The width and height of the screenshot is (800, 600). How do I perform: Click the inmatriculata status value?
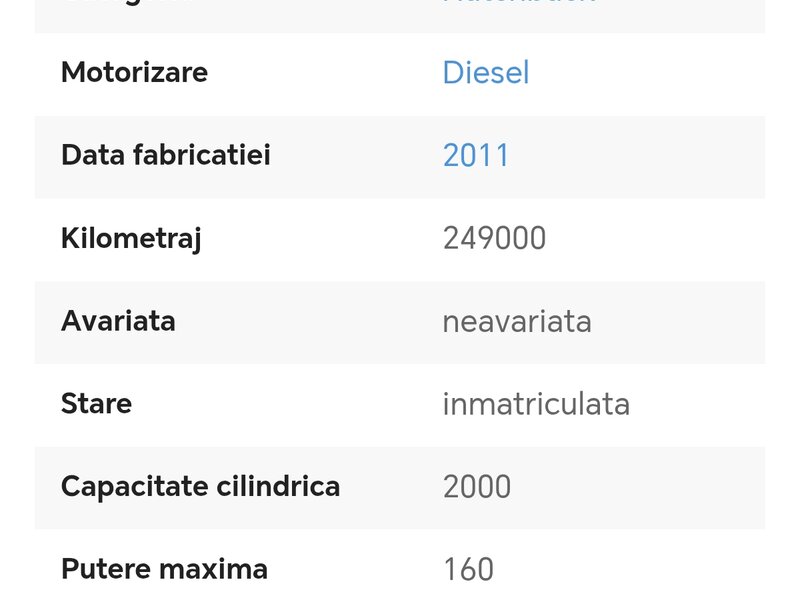(x=536, y=404)
